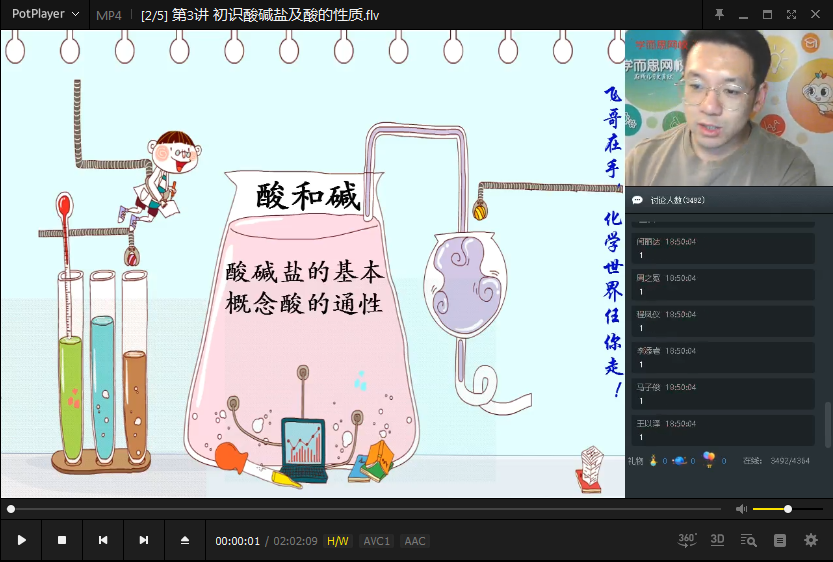Toggle 3D video mode
Image resolution: width=833 pixels, height=562 pixels.
[717, 540]
